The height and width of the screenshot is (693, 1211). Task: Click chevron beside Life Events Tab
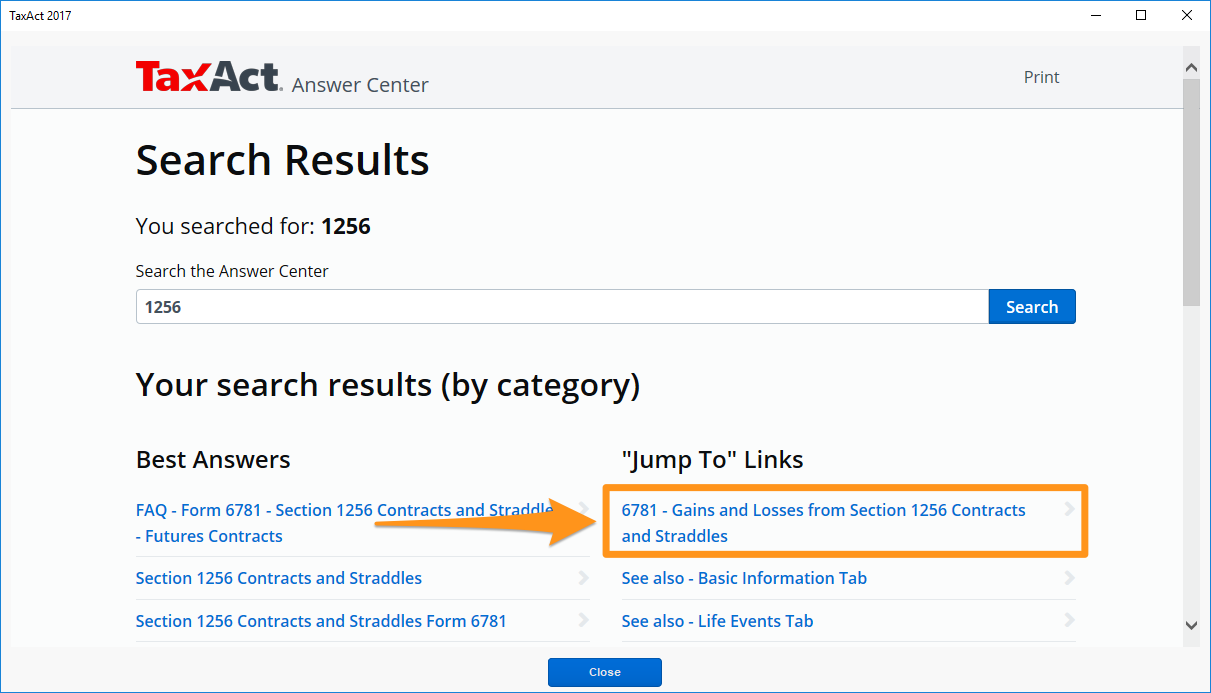click(x=1069, y=621)
